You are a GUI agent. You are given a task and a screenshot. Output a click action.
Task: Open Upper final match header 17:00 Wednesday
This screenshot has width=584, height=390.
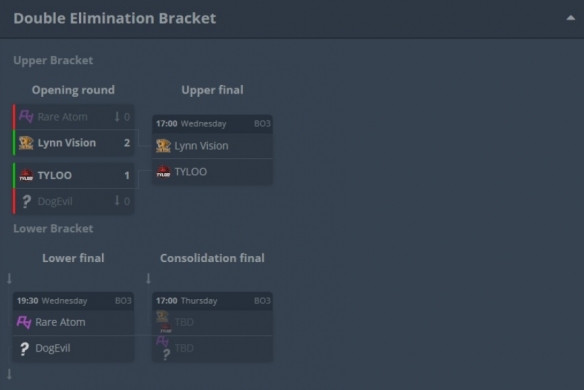(x=212, y=124)
